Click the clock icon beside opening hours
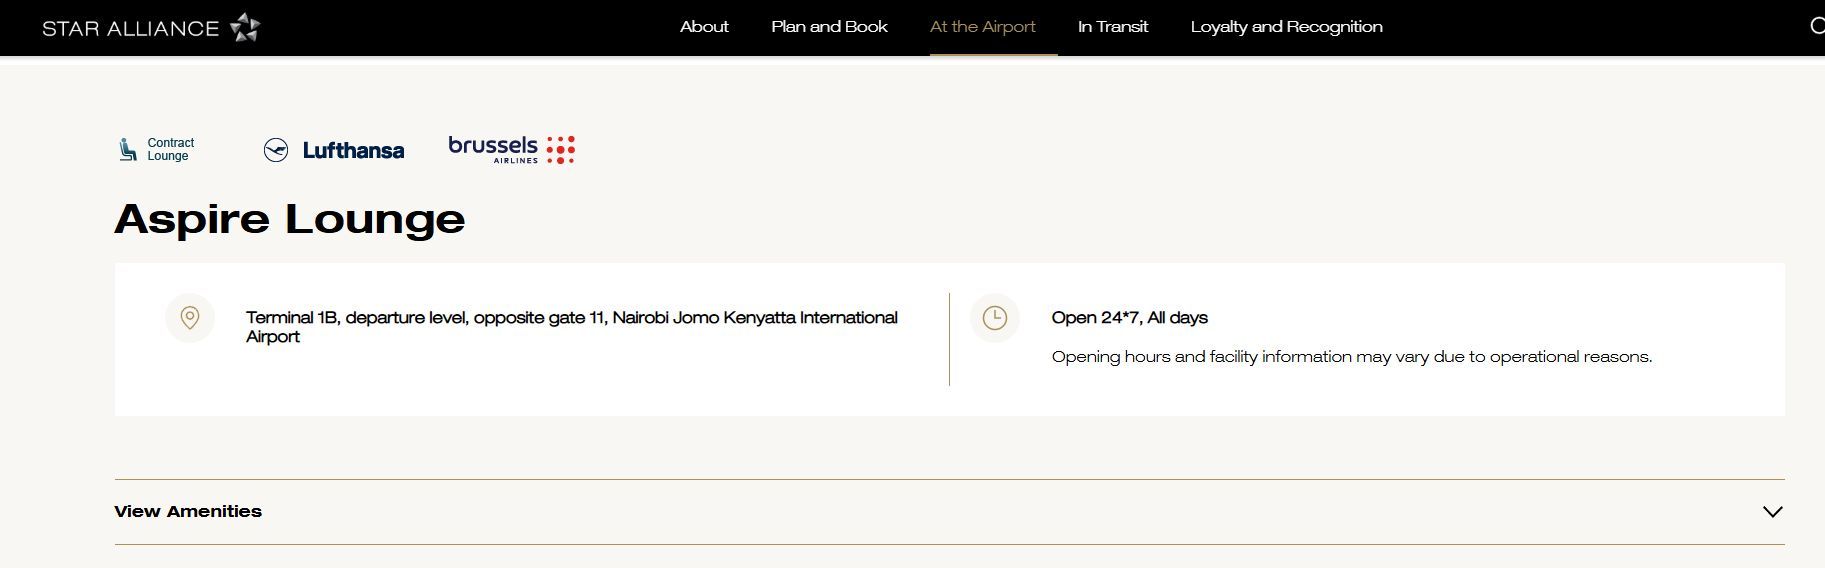 (x=994, y=318)
